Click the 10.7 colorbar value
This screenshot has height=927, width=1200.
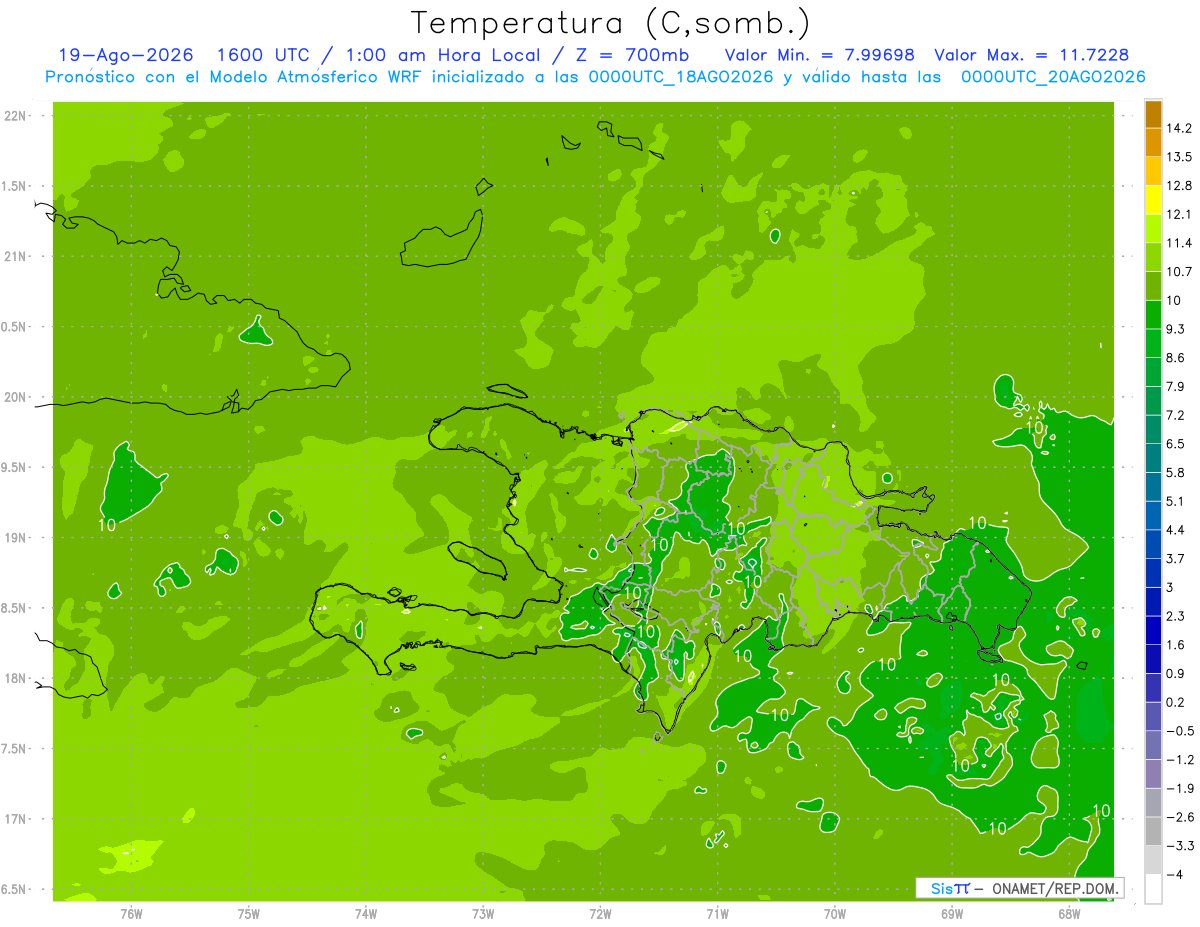[1179, 272]
